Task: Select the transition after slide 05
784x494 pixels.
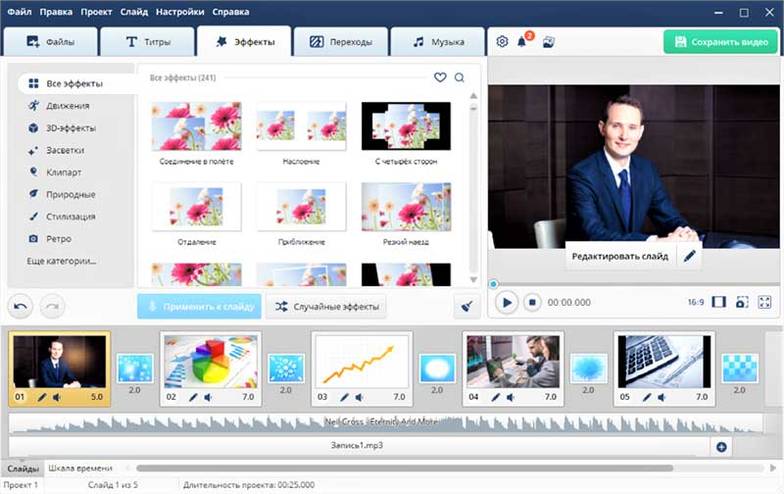Action: click(740, 368)
